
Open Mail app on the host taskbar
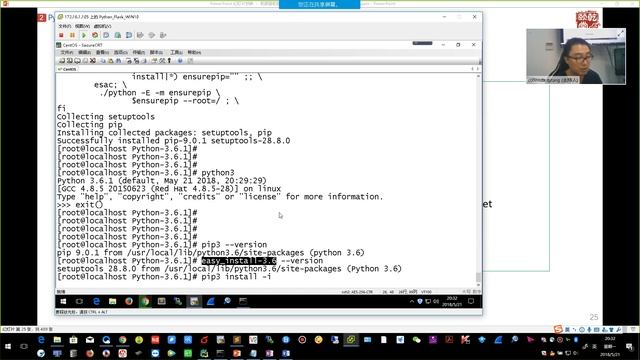[90, 340]
